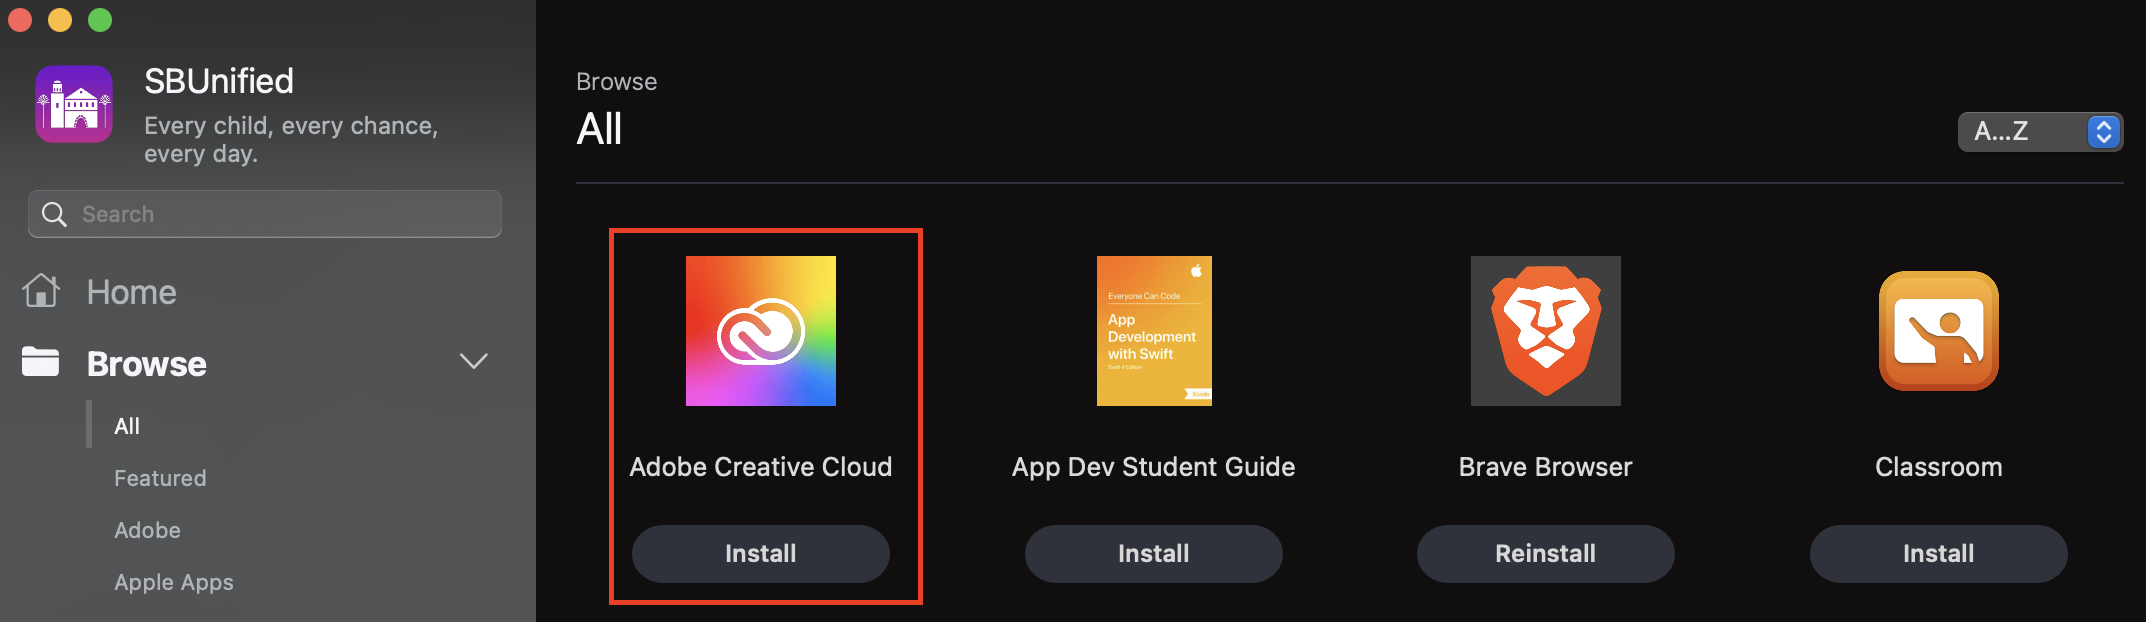Select the Featured category
2146x622 pixels.
point(160,478)
